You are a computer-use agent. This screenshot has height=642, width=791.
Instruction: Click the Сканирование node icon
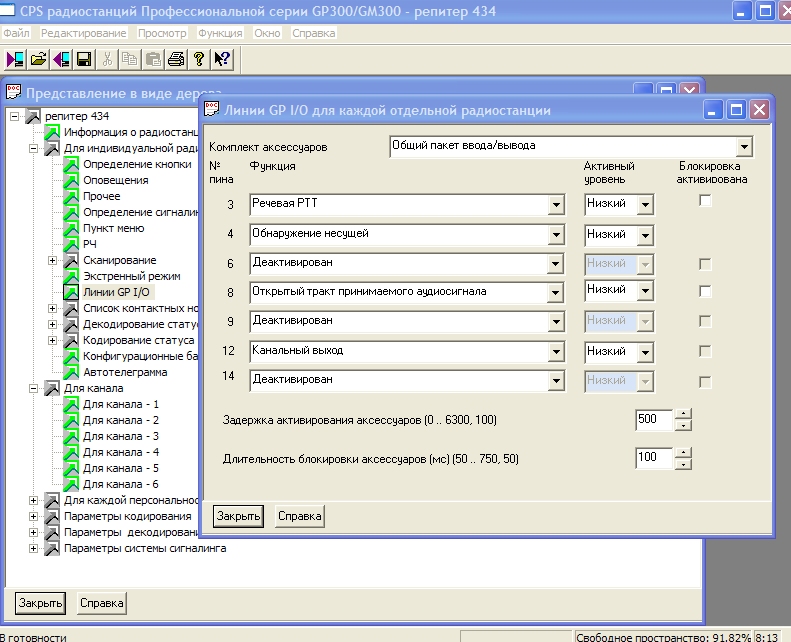pos(71,260)
